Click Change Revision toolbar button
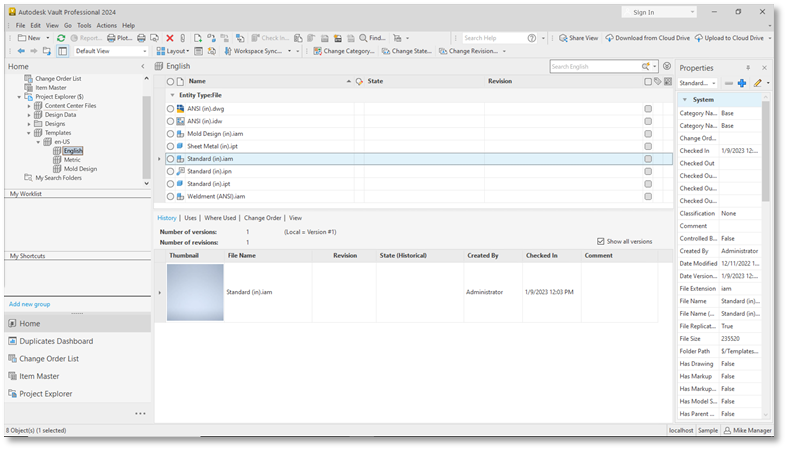This screenshot has height=450, width=787. (468, 51)
